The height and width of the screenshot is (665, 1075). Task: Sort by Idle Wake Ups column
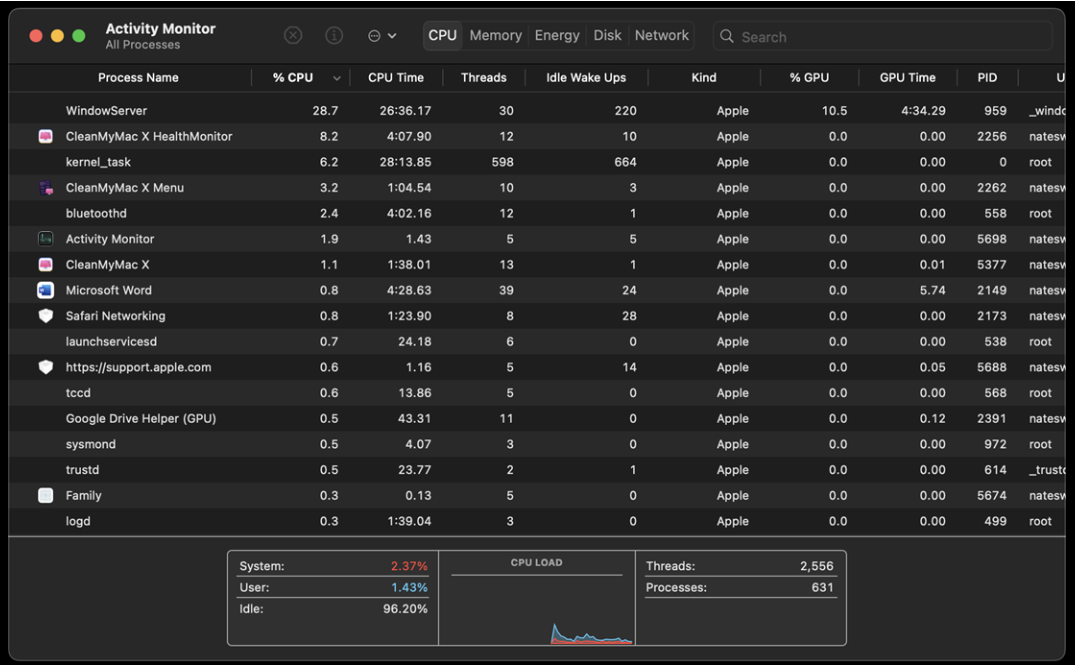pos(585,77)
